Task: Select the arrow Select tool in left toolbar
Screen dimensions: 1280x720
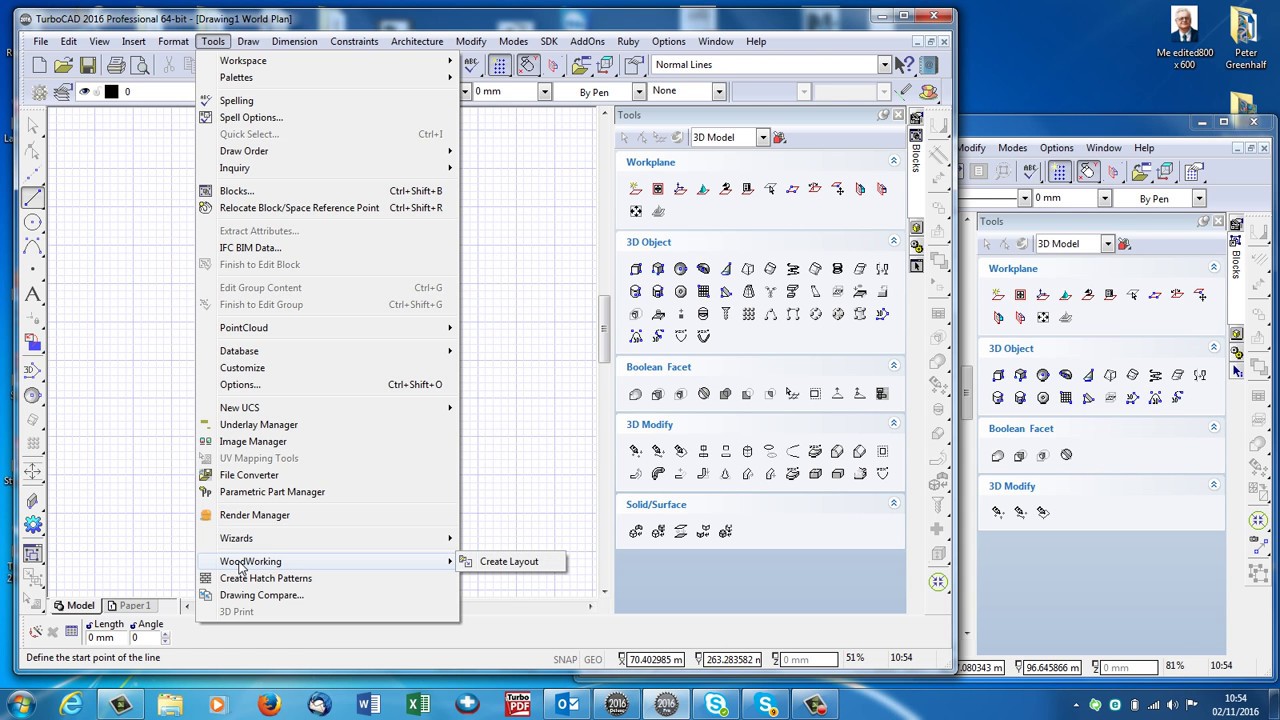Action: [x=33, y=125]
